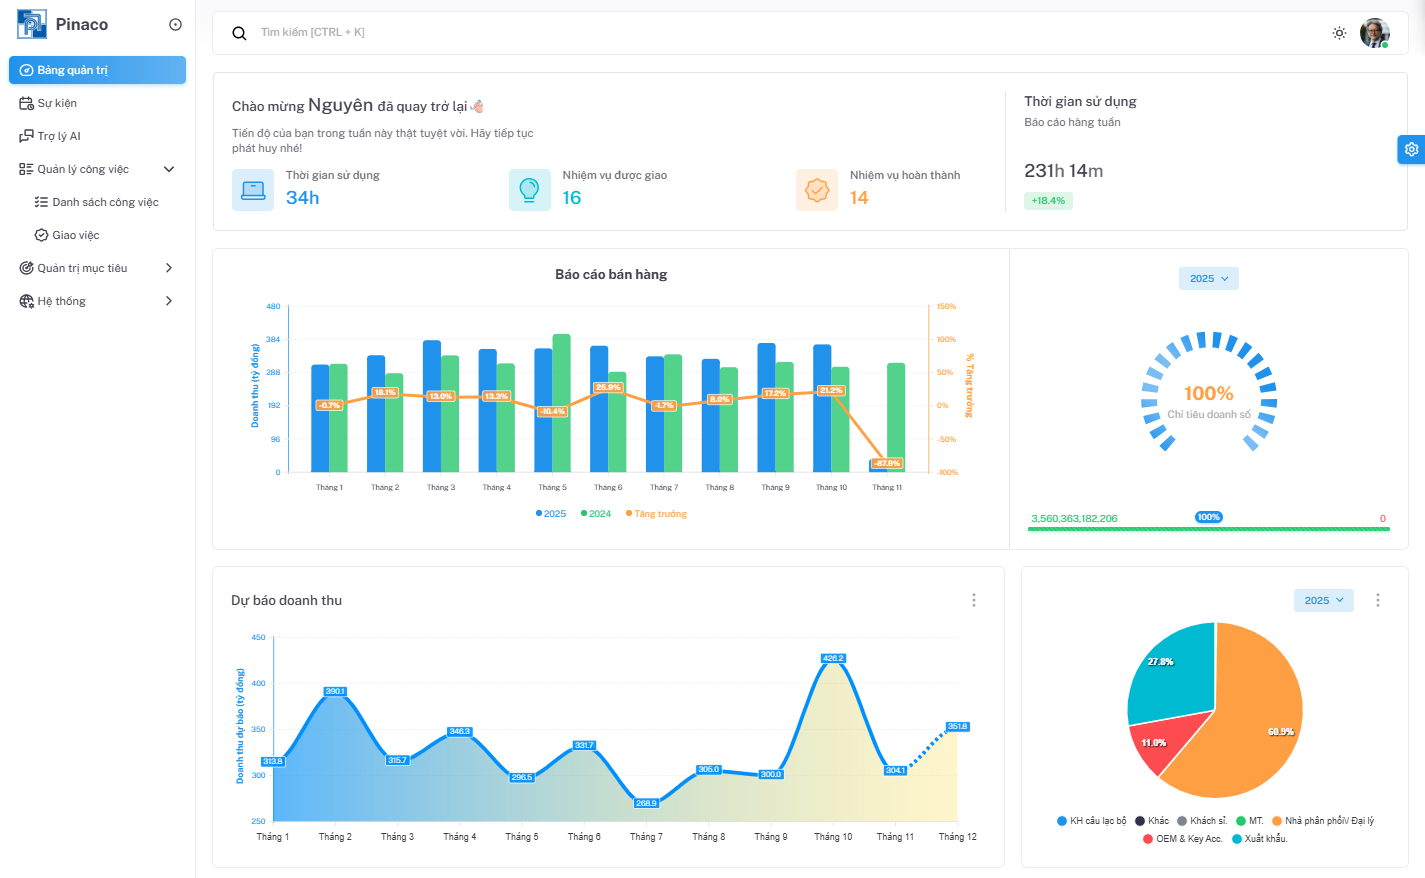Click the lightbulb Nhiệm vụ được giao icon
The width and height of the screenshot is (1425, 878).
[x=529, y=190]
